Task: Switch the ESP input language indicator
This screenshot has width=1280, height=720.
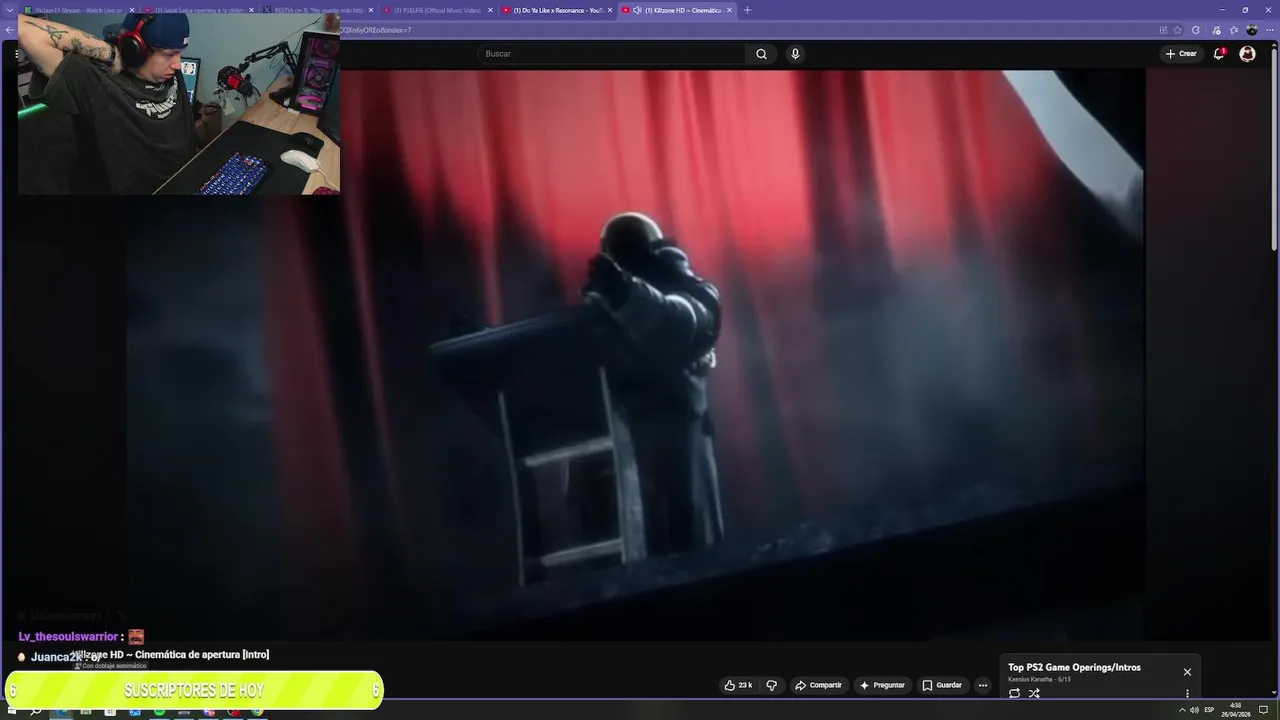Action: (1209, 710)
